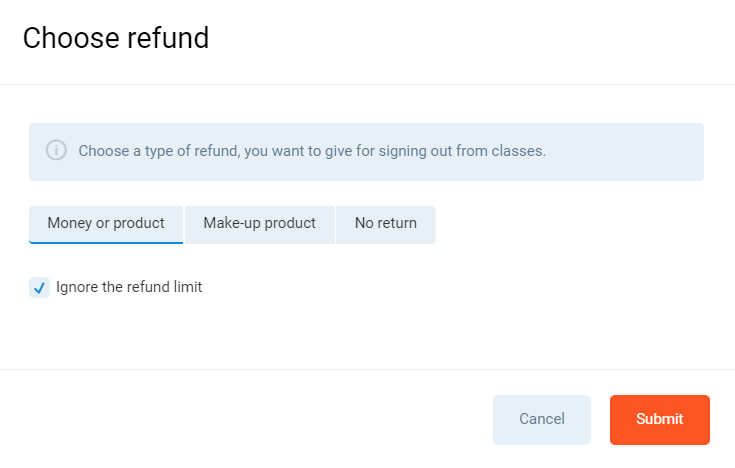Click the info icon in the banner
This screenshot has width=735, height=468.
pyautogui.click(x=57, y=151)
